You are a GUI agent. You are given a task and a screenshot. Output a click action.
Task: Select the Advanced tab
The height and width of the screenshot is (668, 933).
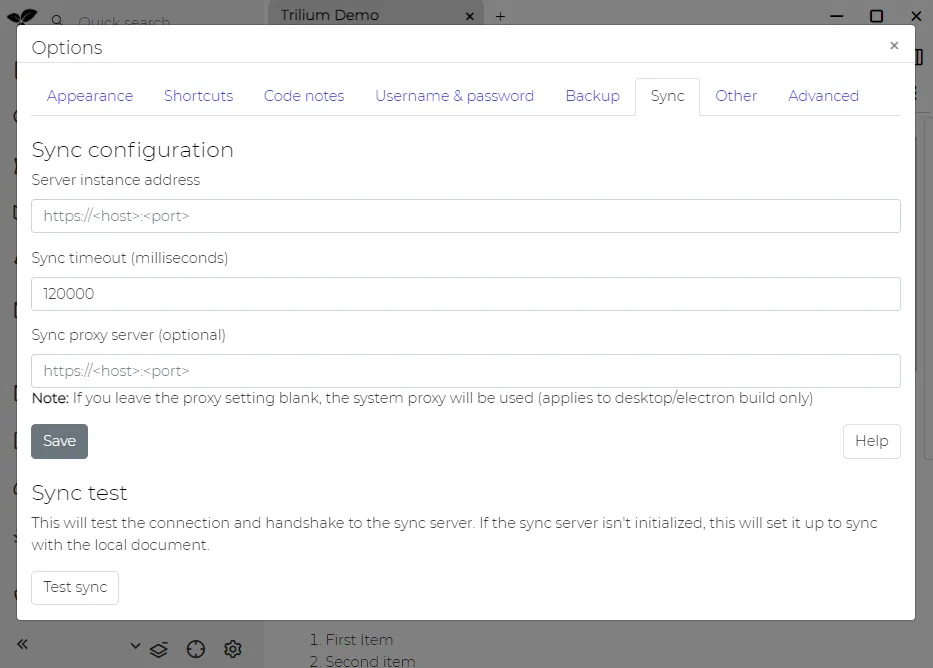coord(823,96)
